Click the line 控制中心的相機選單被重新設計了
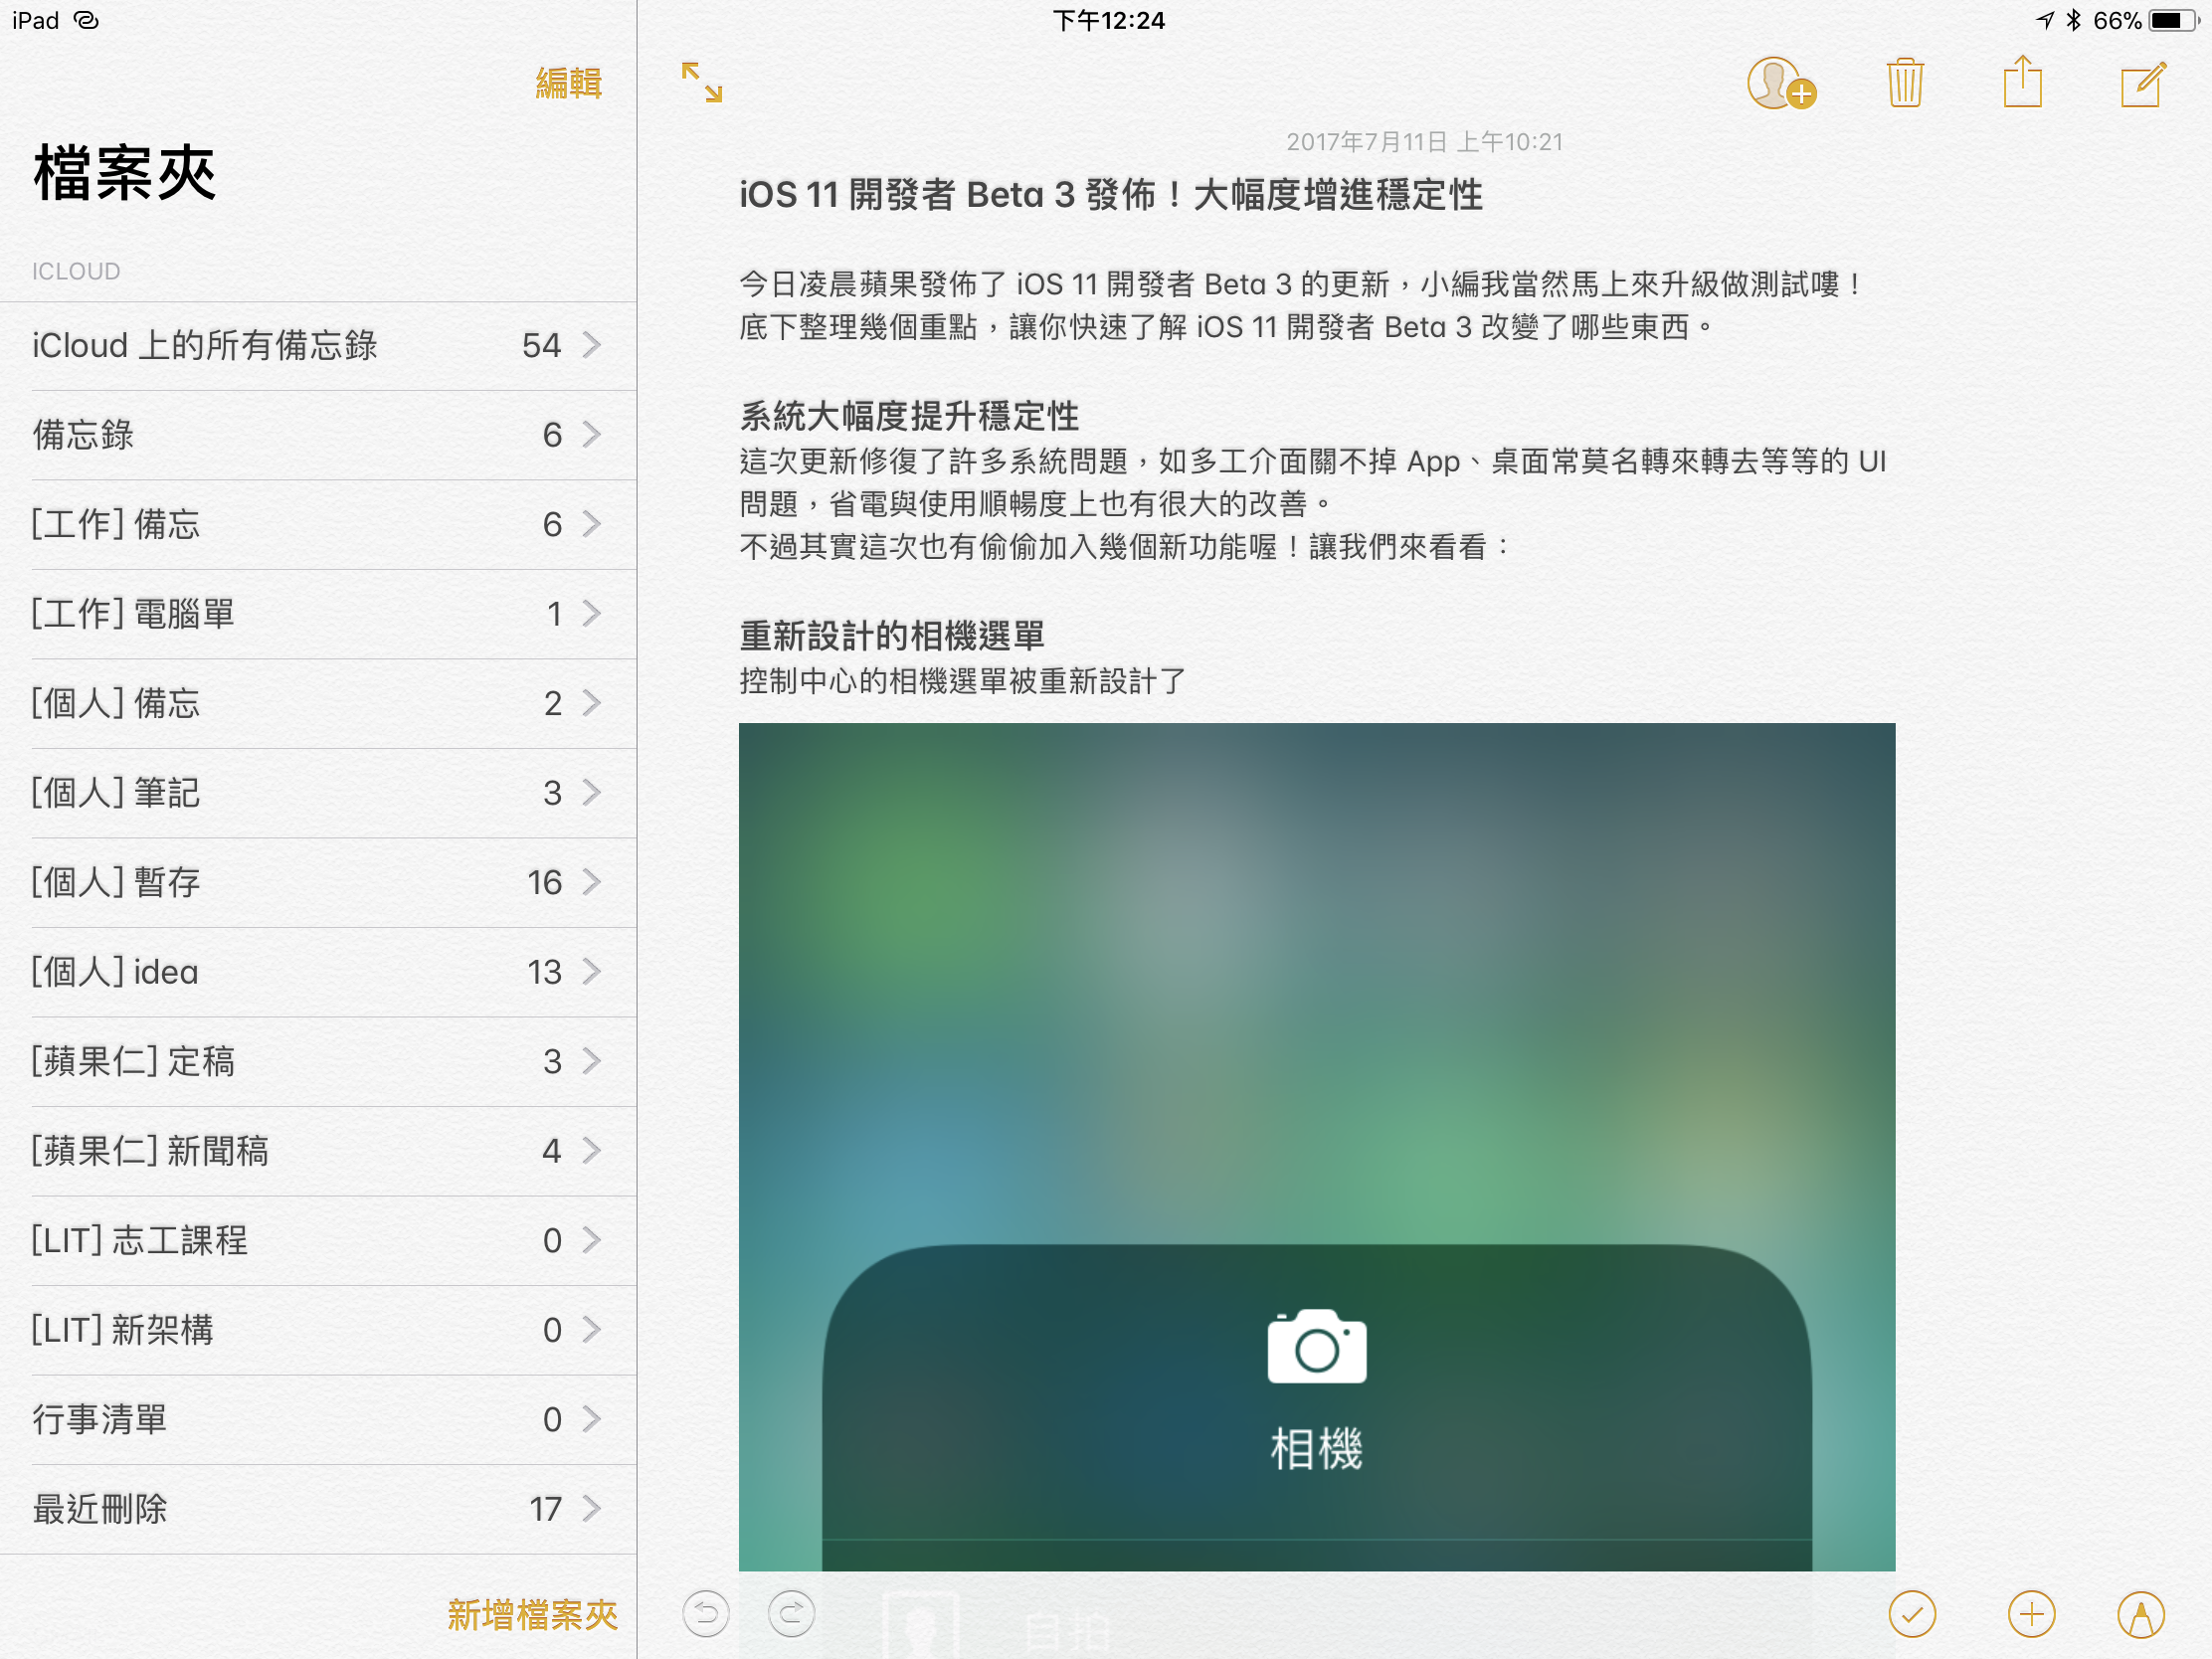Image resolution: width=2212 pixels, height=1659 pixels. (962, 682)
